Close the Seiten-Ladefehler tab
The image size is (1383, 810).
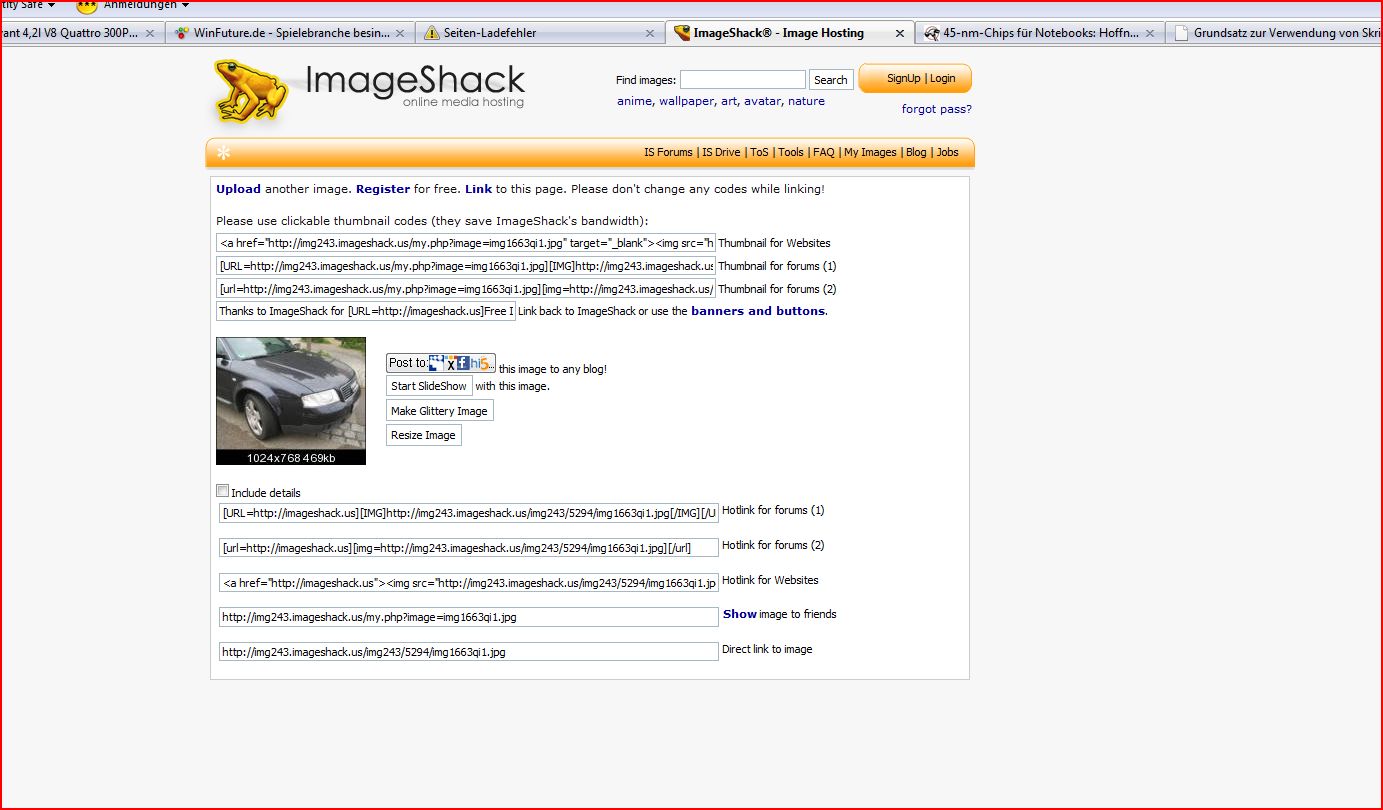tap(650, 33)
